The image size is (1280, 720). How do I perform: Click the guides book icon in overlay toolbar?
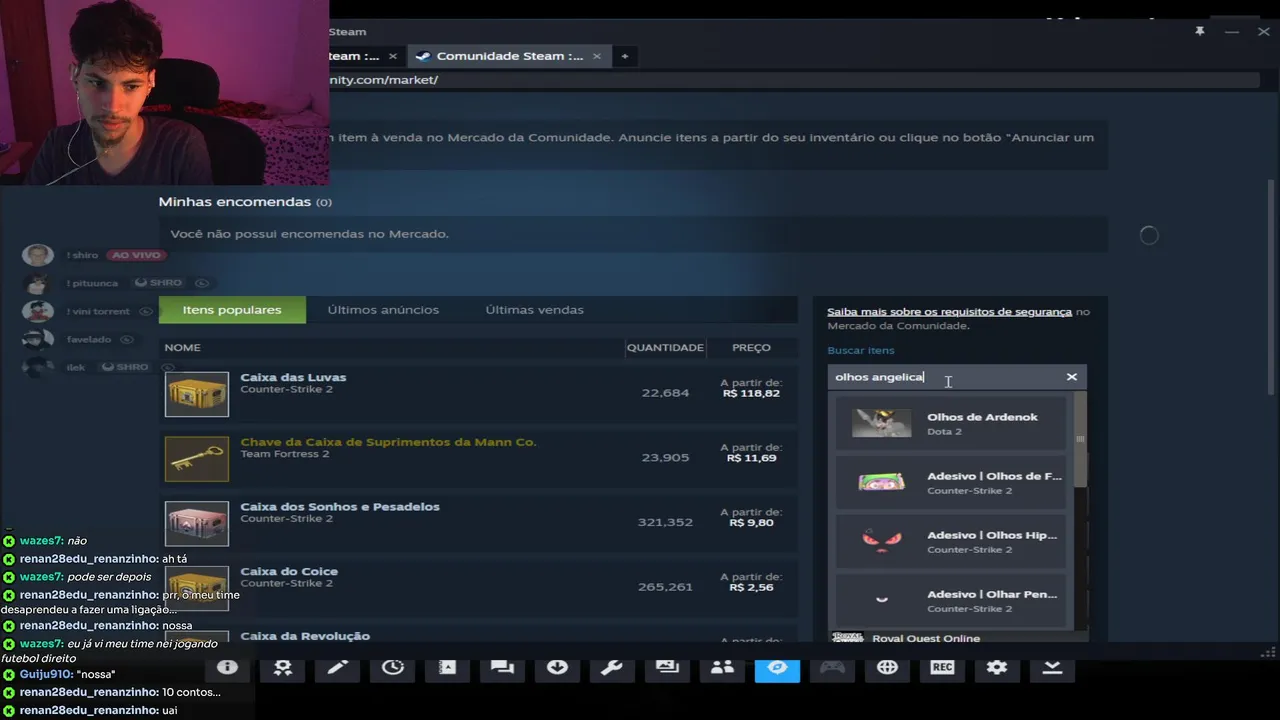click(447, 667)
